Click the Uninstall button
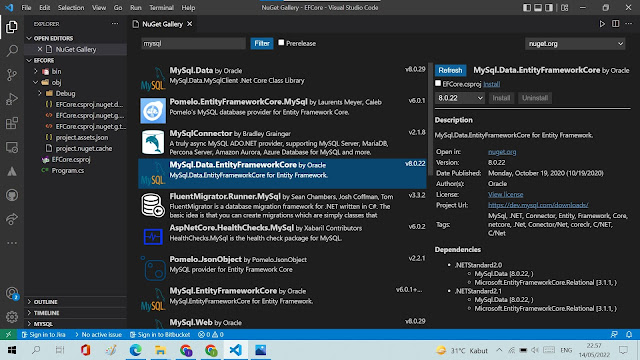Image resolution: width=640 pixels, height=360 pixels. (x=535, y=98)
